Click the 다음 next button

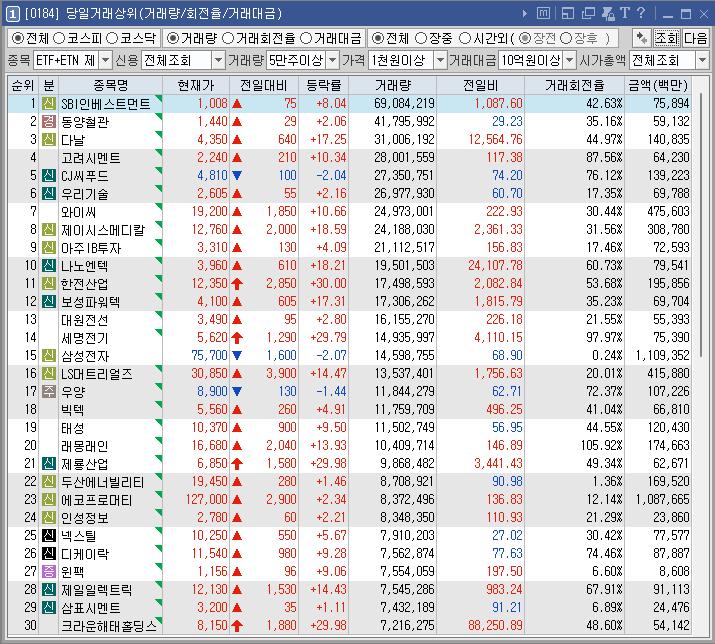(695, 38)
